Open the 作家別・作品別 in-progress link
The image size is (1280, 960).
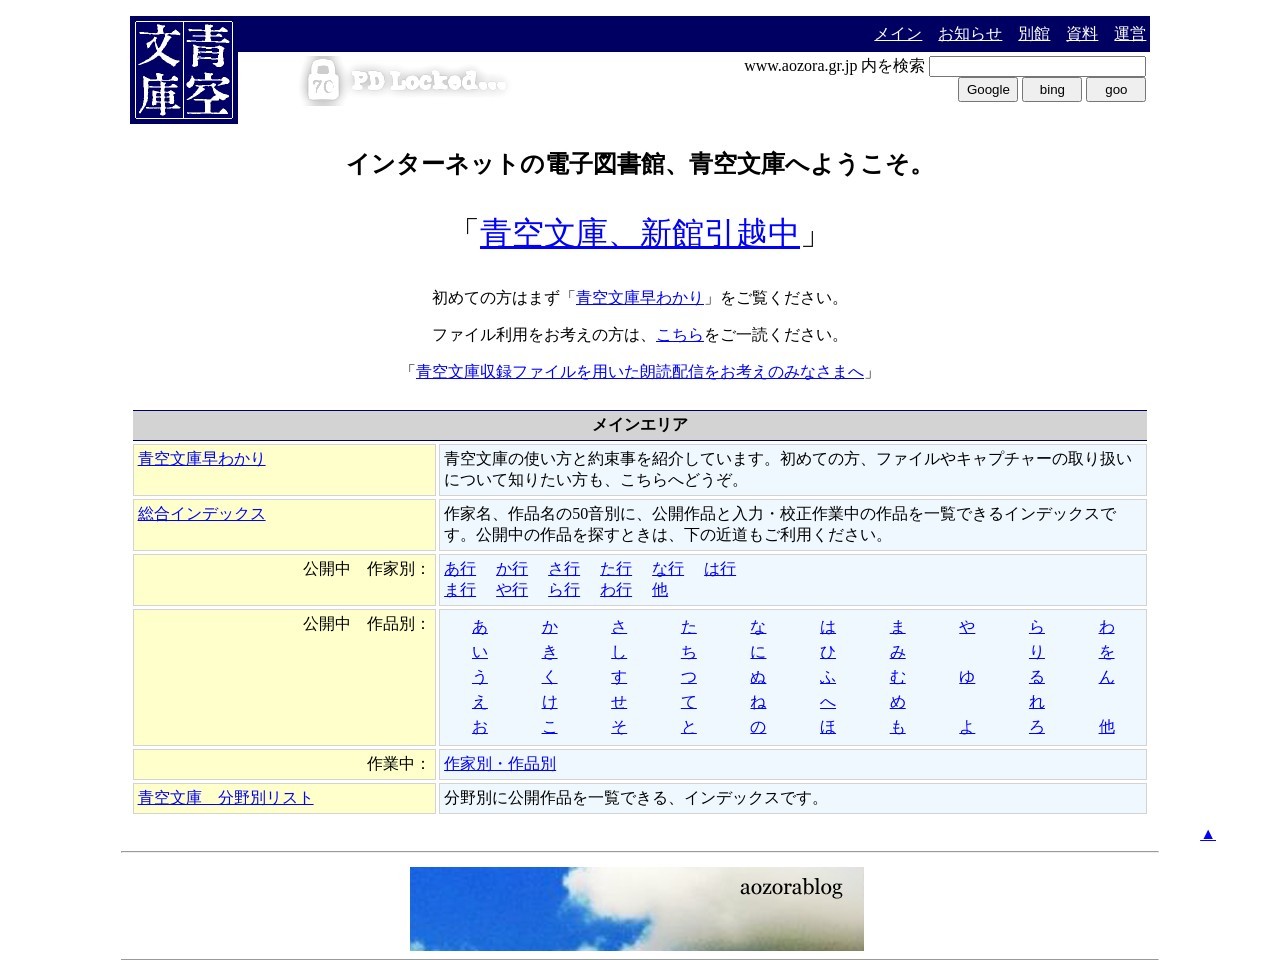[x=500, y=763]
